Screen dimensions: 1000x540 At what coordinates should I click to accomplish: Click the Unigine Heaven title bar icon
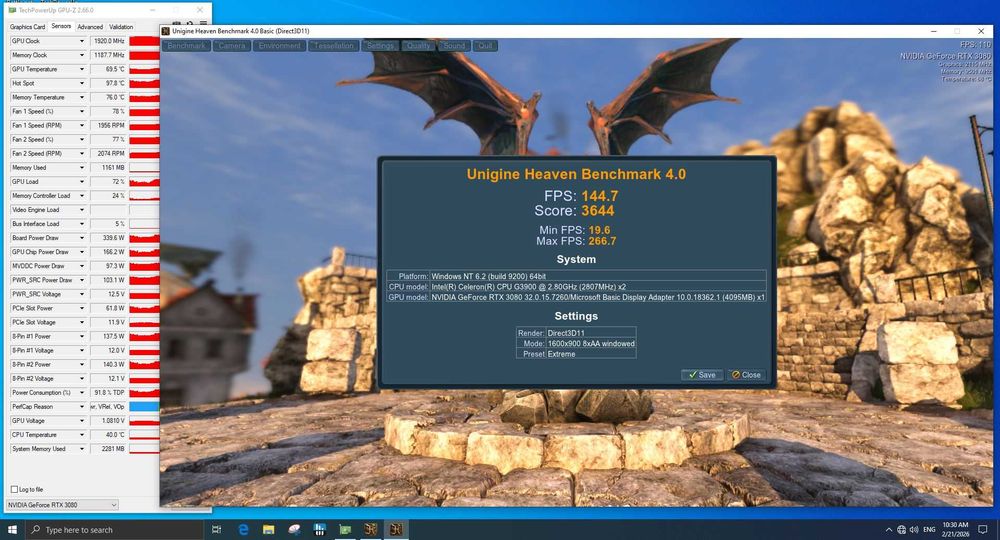[166, 31]
